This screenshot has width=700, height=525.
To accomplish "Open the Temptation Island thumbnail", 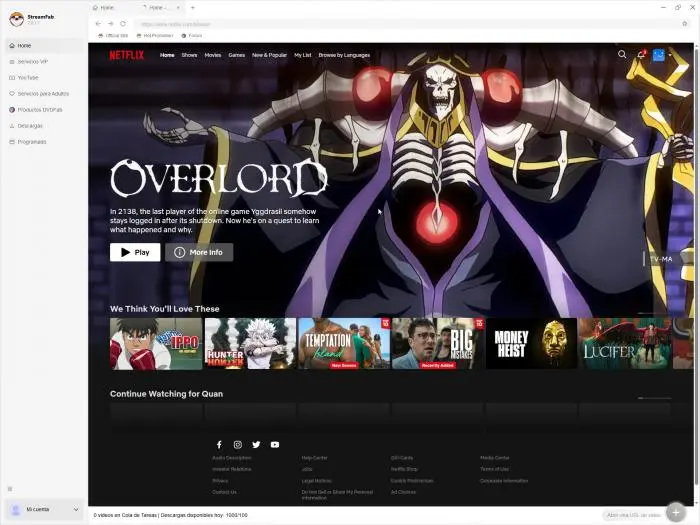I will click(344, 343).
